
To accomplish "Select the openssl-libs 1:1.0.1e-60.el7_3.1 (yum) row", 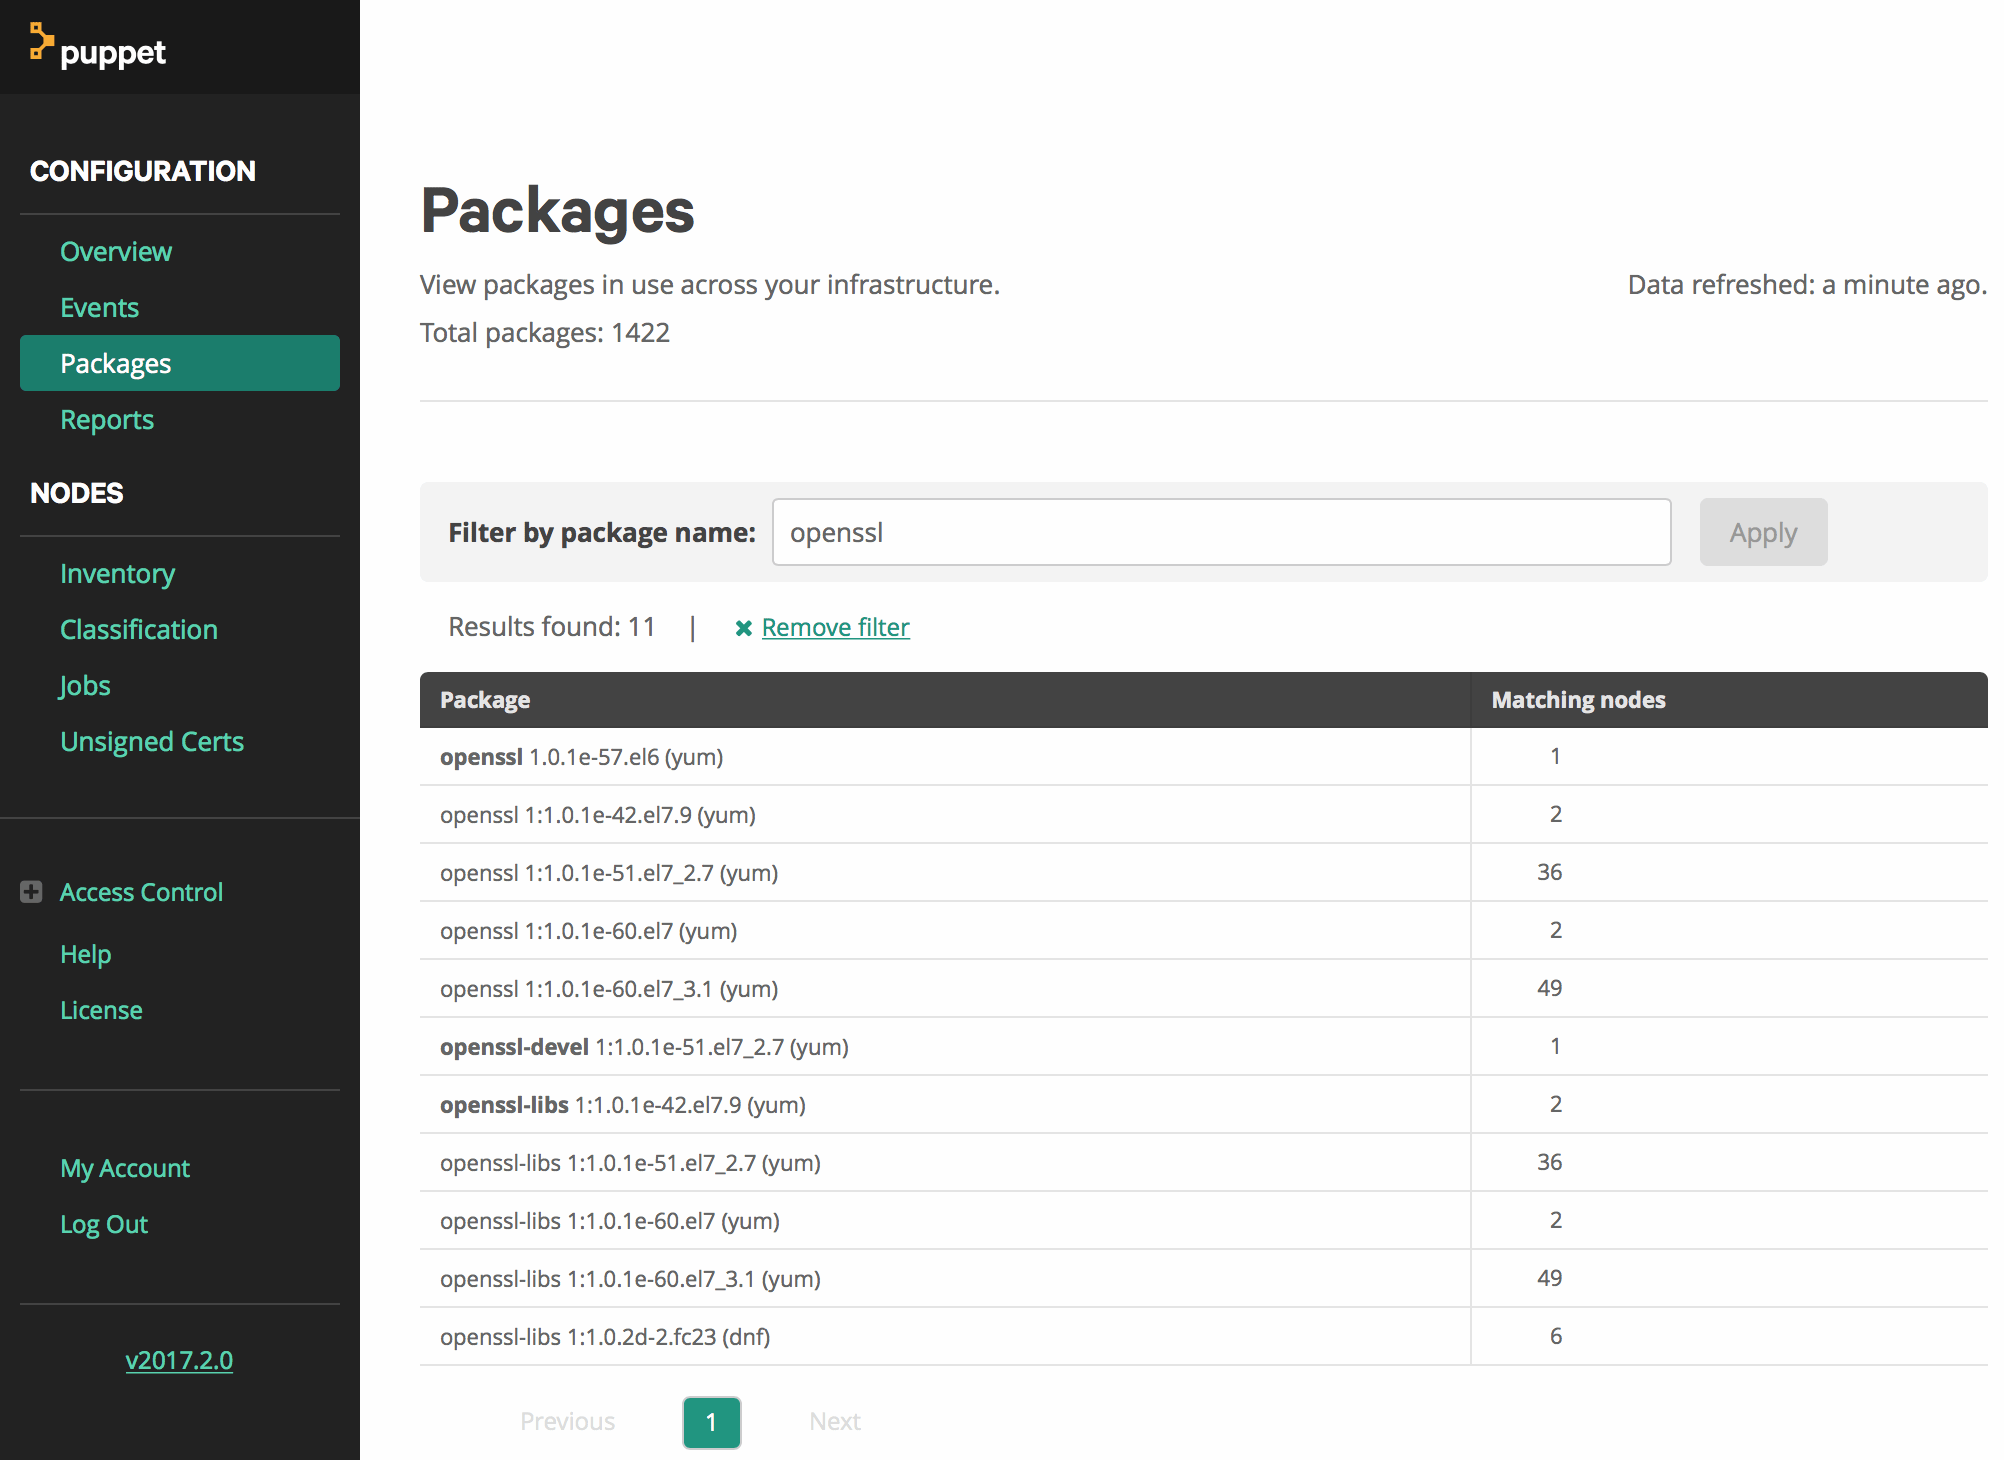I will pos(1204,1279).
